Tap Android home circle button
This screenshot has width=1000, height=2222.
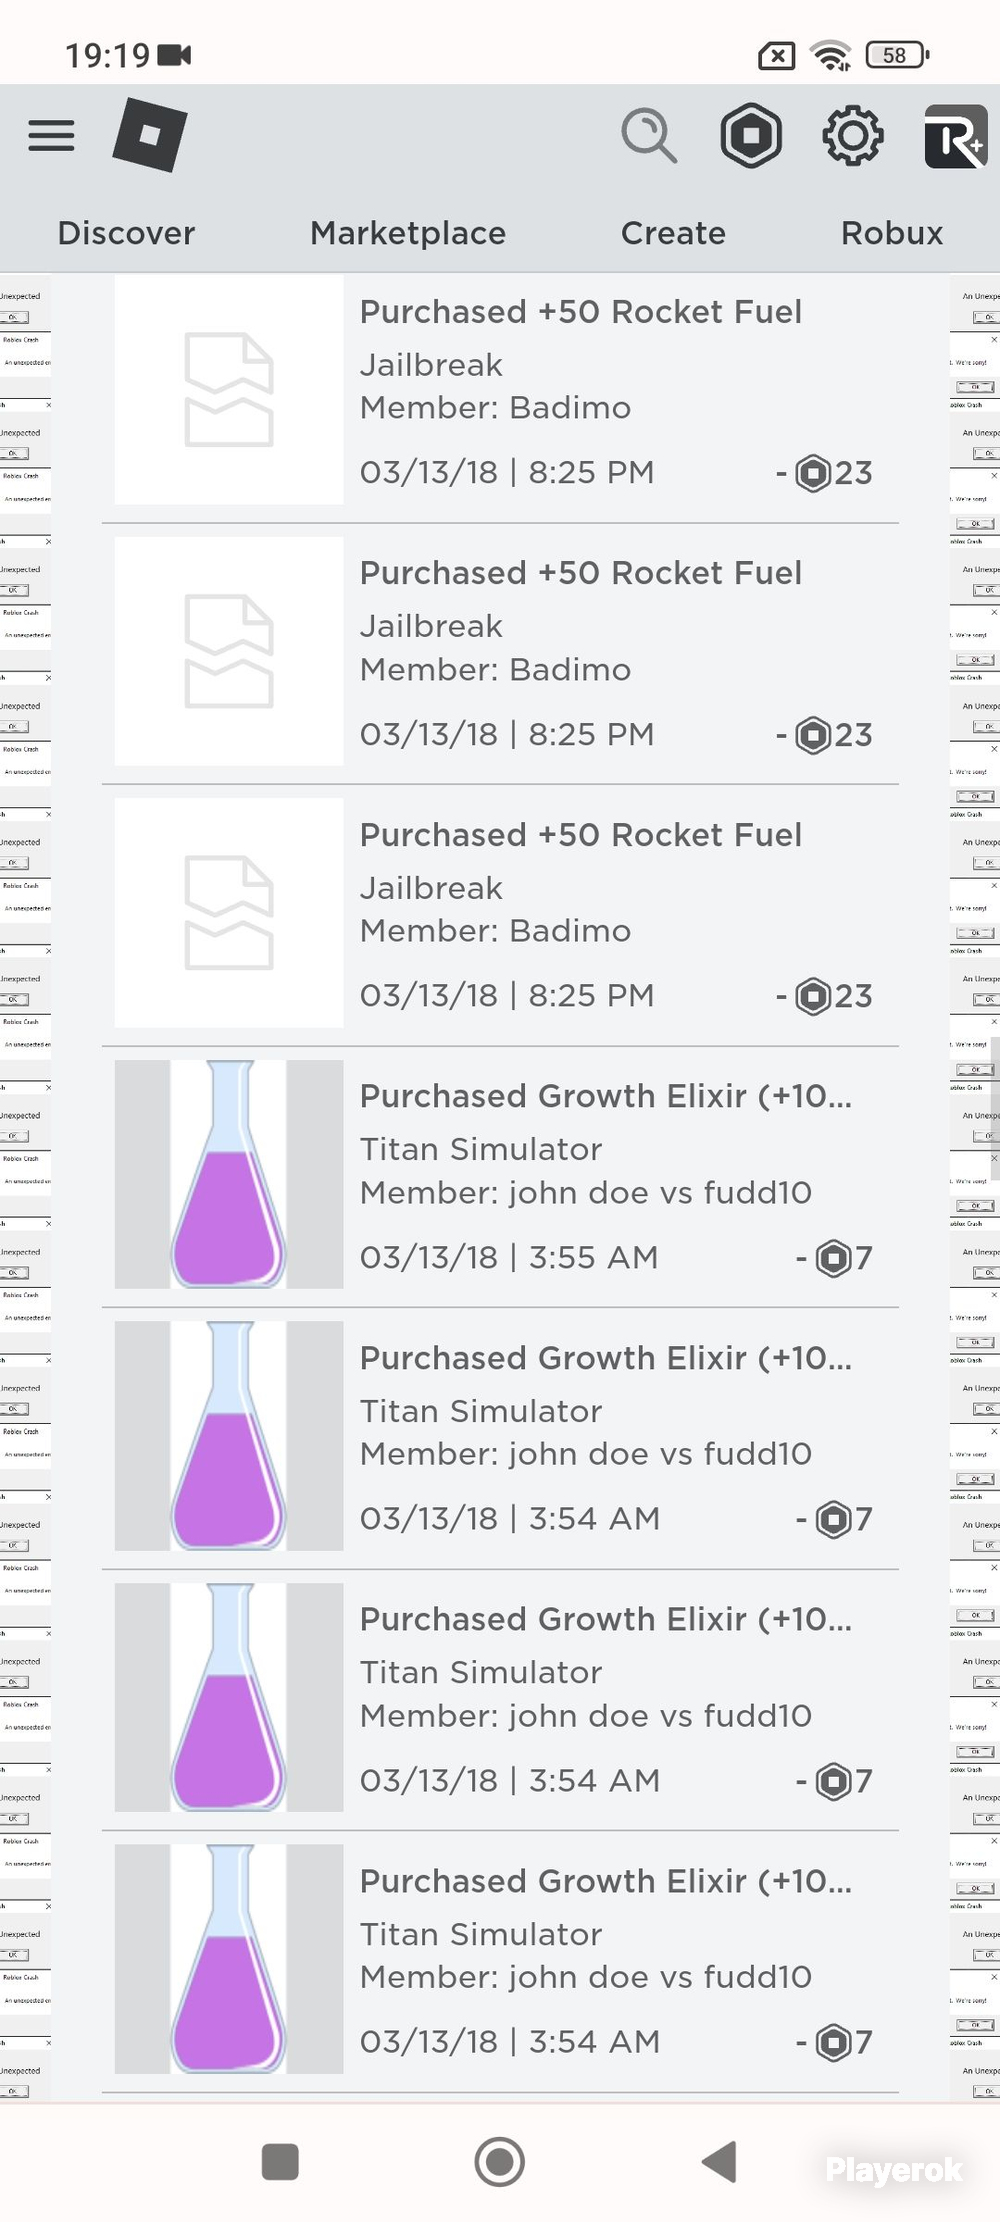tap(499, 2162)
